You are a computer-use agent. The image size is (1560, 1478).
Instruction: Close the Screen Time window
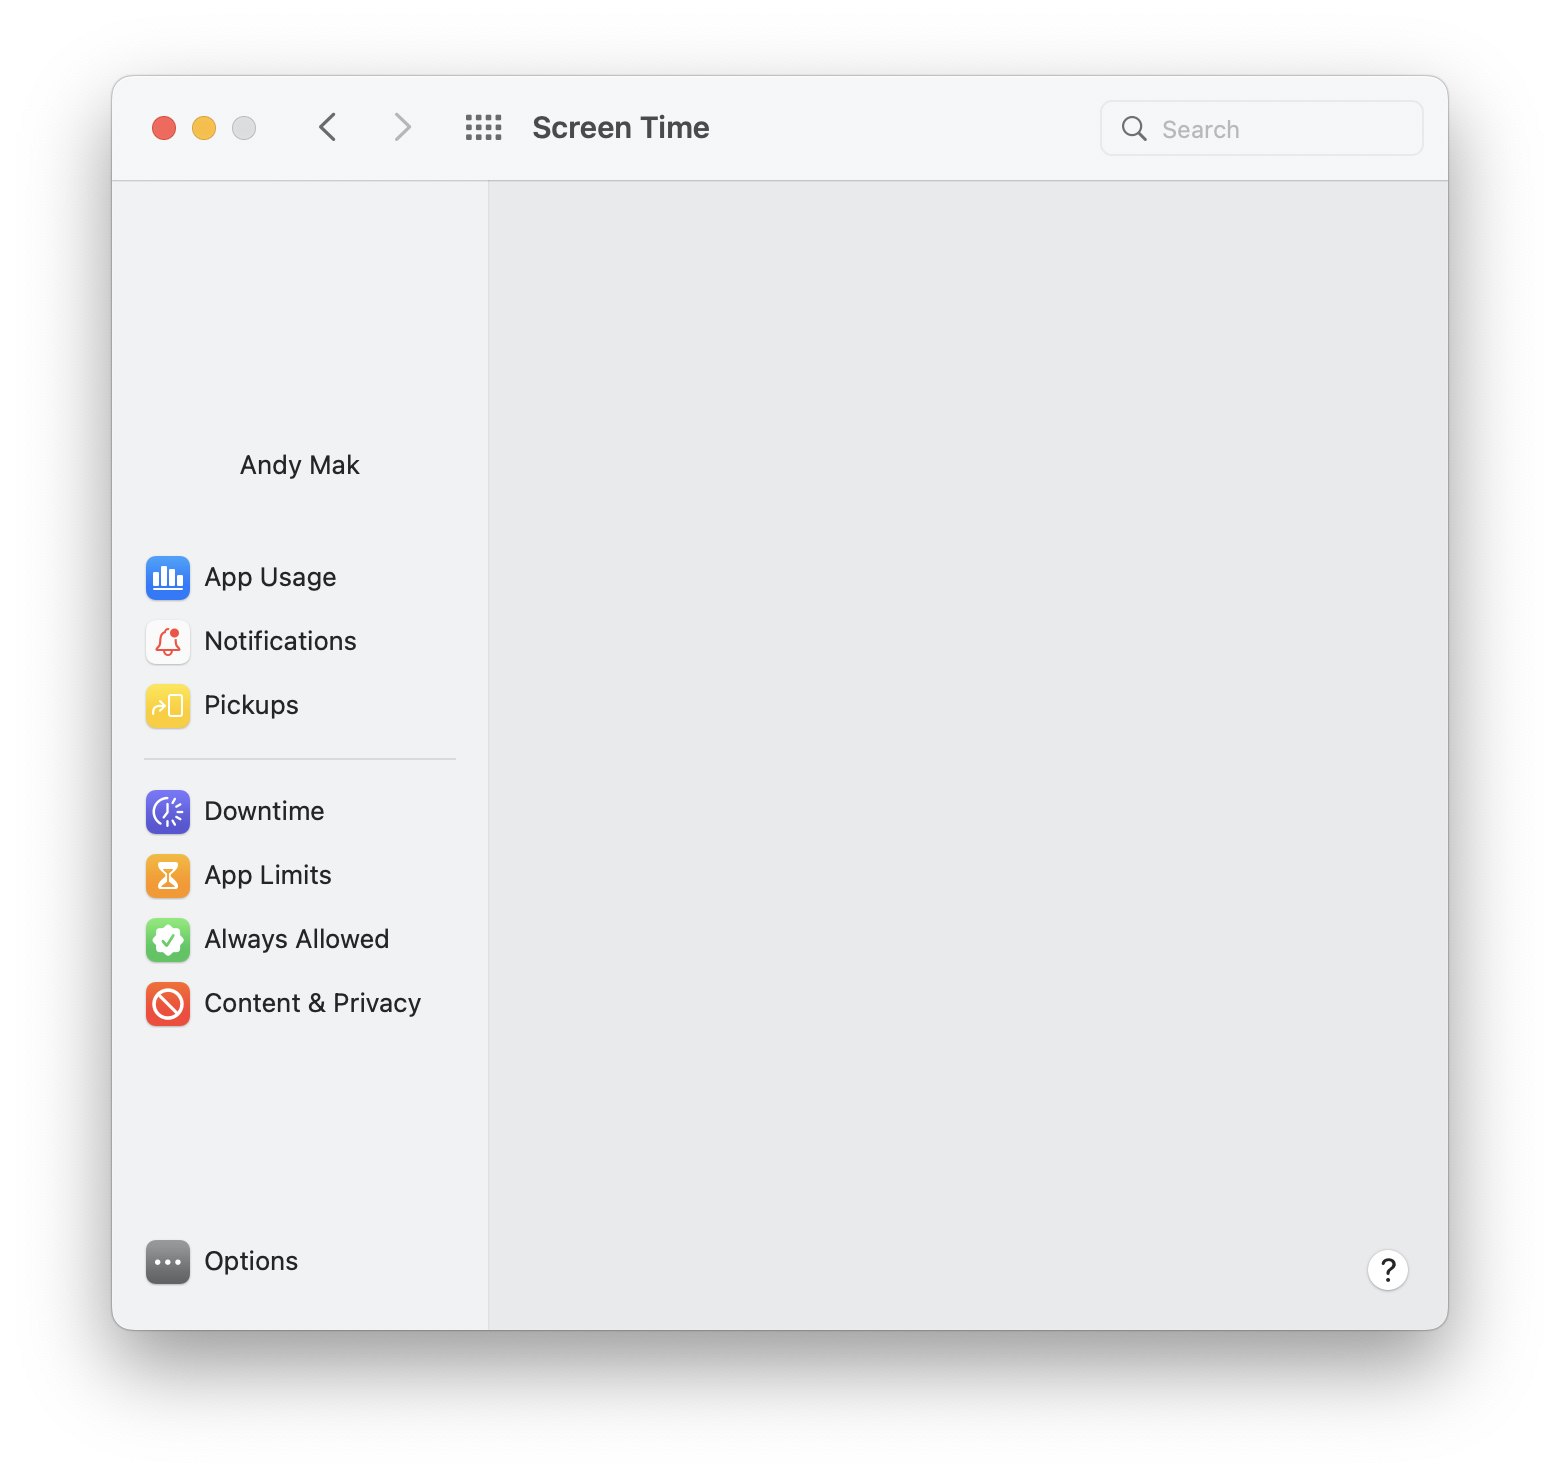164,128
